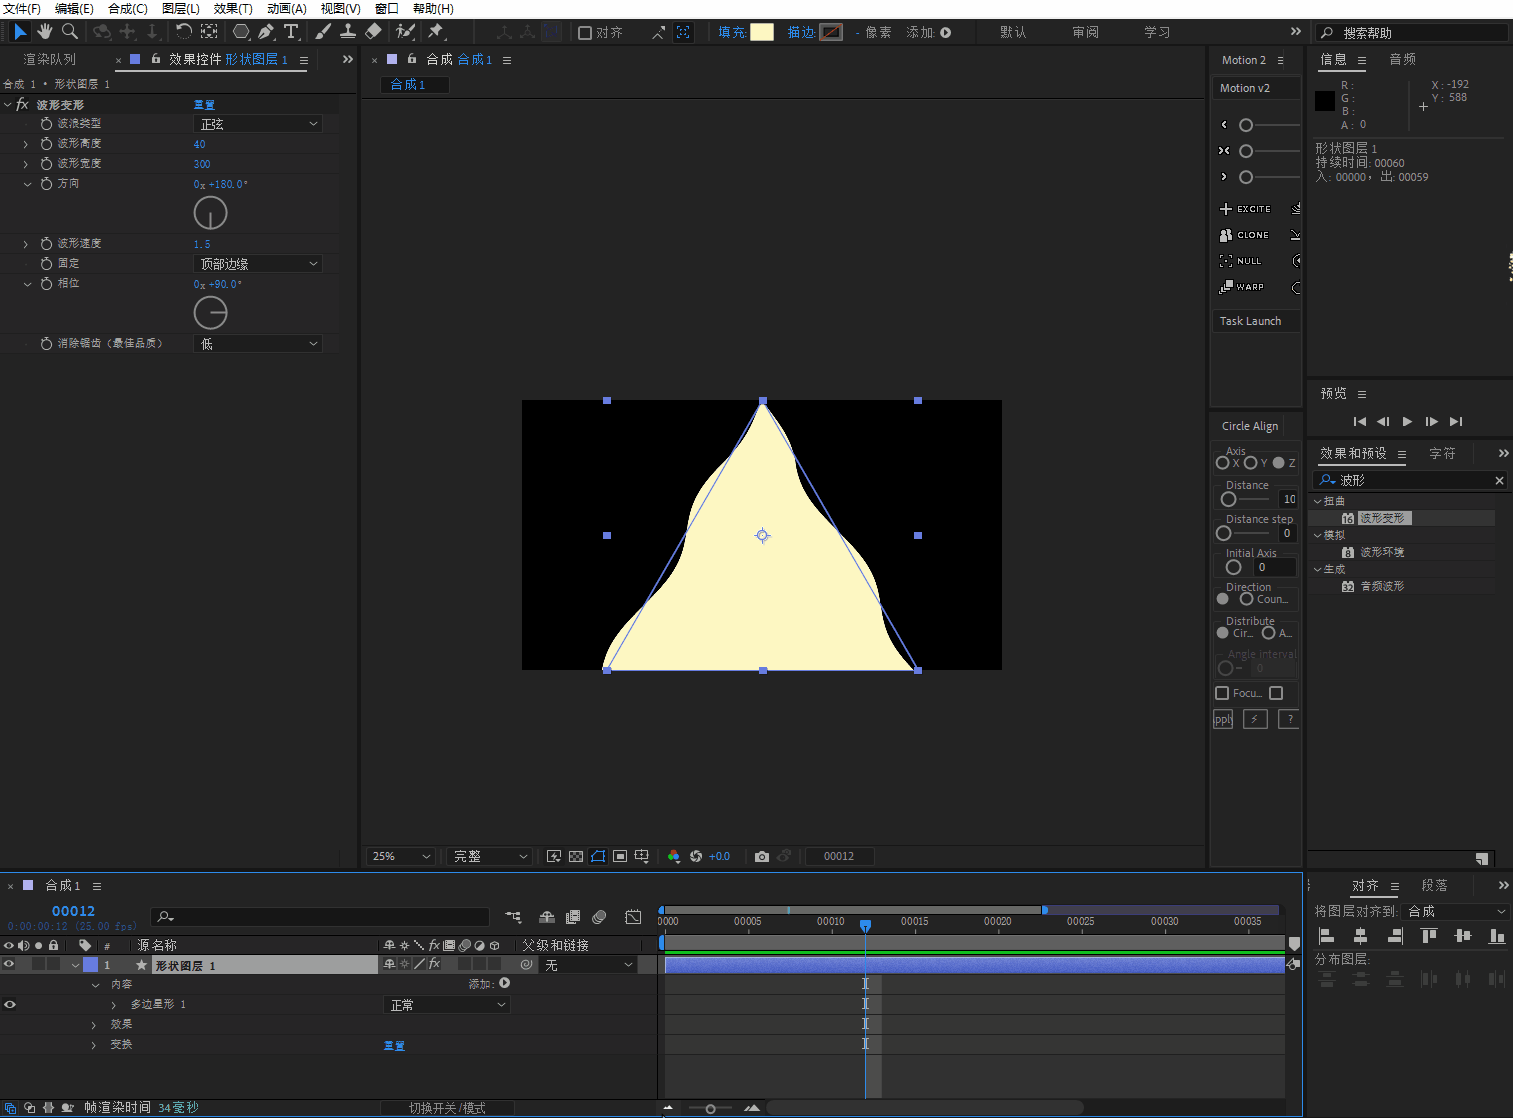Viewport: 1513px width, 1118px height.
Task: Choose the Pen tool
Action: point(266,32)
